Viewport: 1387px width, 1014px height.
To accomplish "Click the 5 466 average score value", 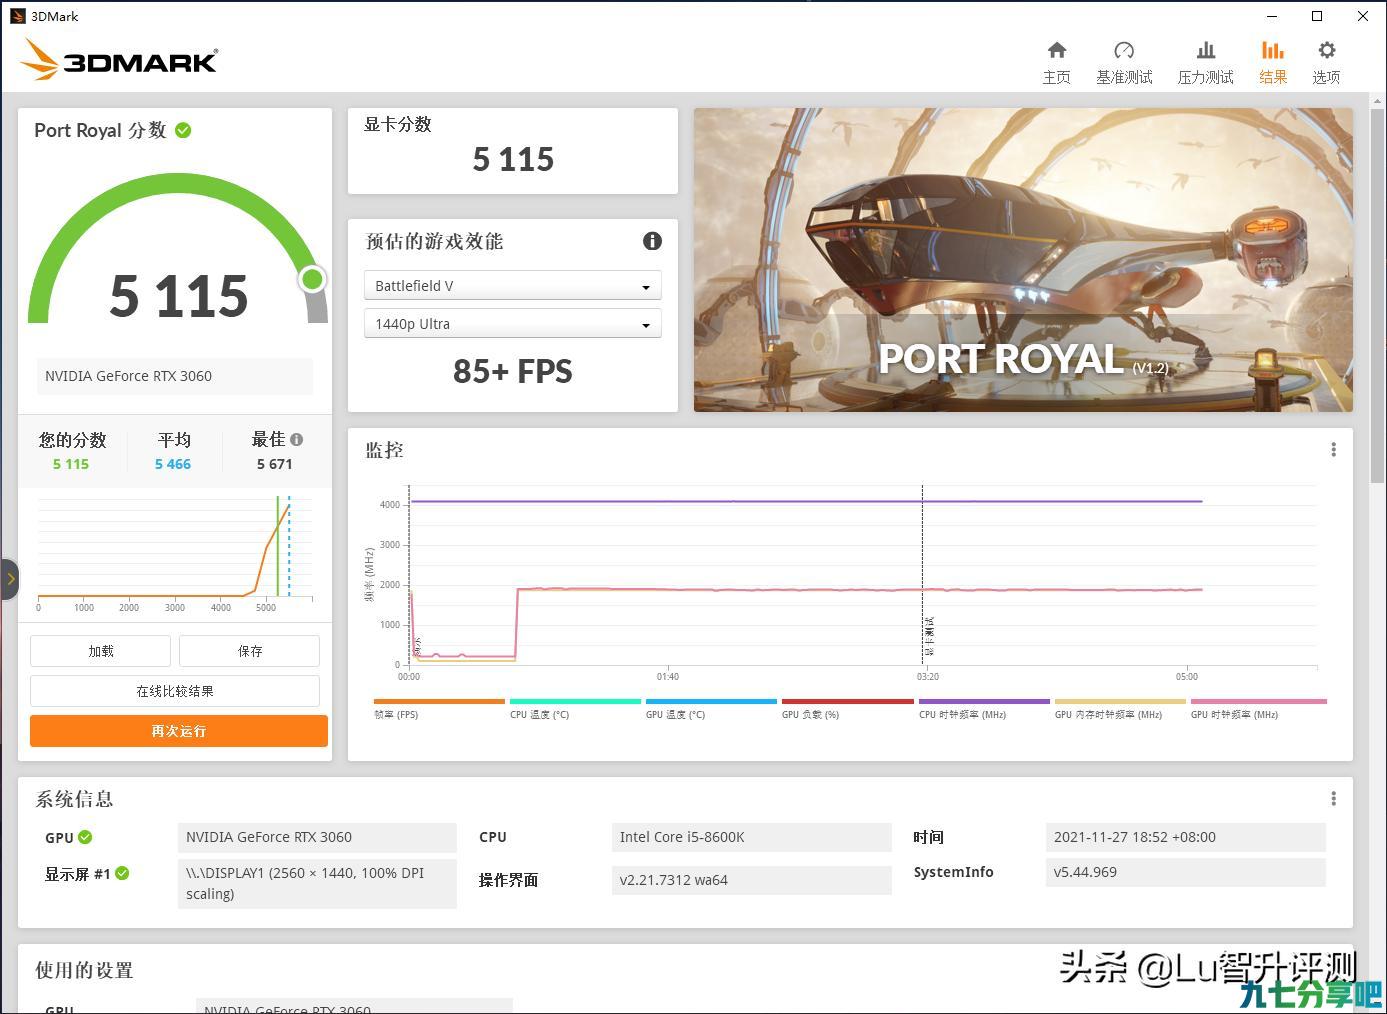I will [173, 464].
